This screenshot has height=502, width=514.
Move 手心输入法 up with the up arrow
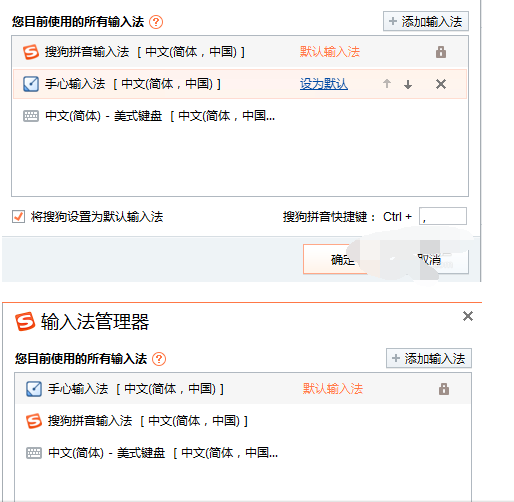coord(387,84)
